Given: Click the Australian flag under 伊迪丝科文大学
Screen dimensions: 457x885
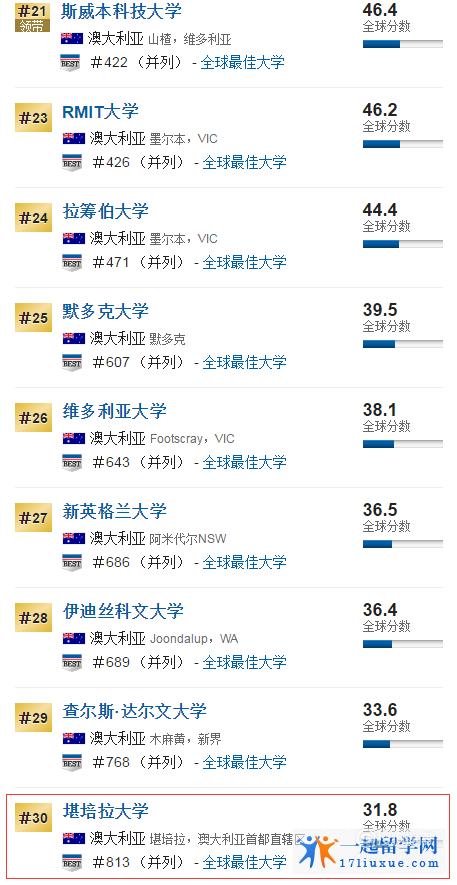Looking at the screenshot, I should [74, 638].
